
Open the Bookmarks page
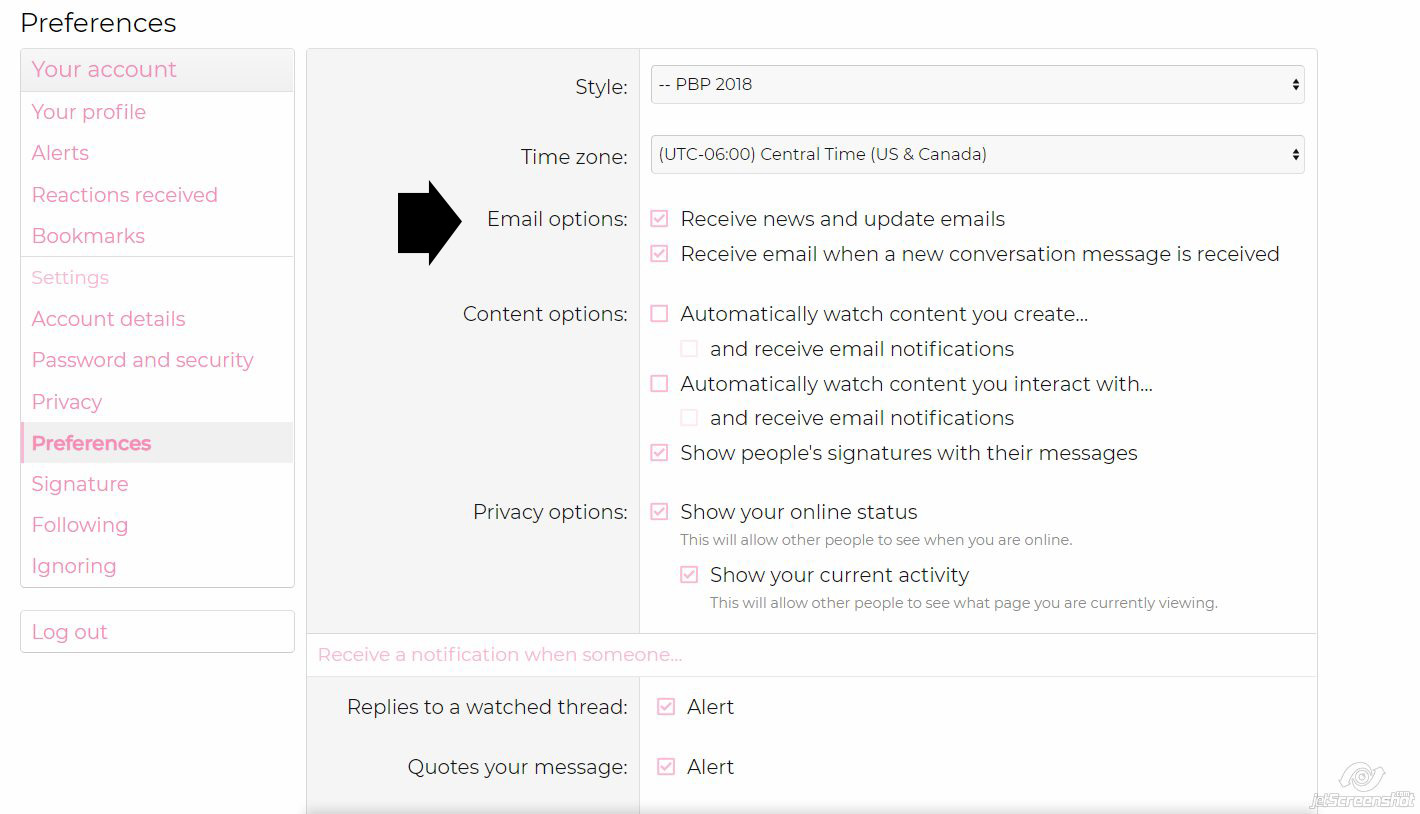pos(89,236)
